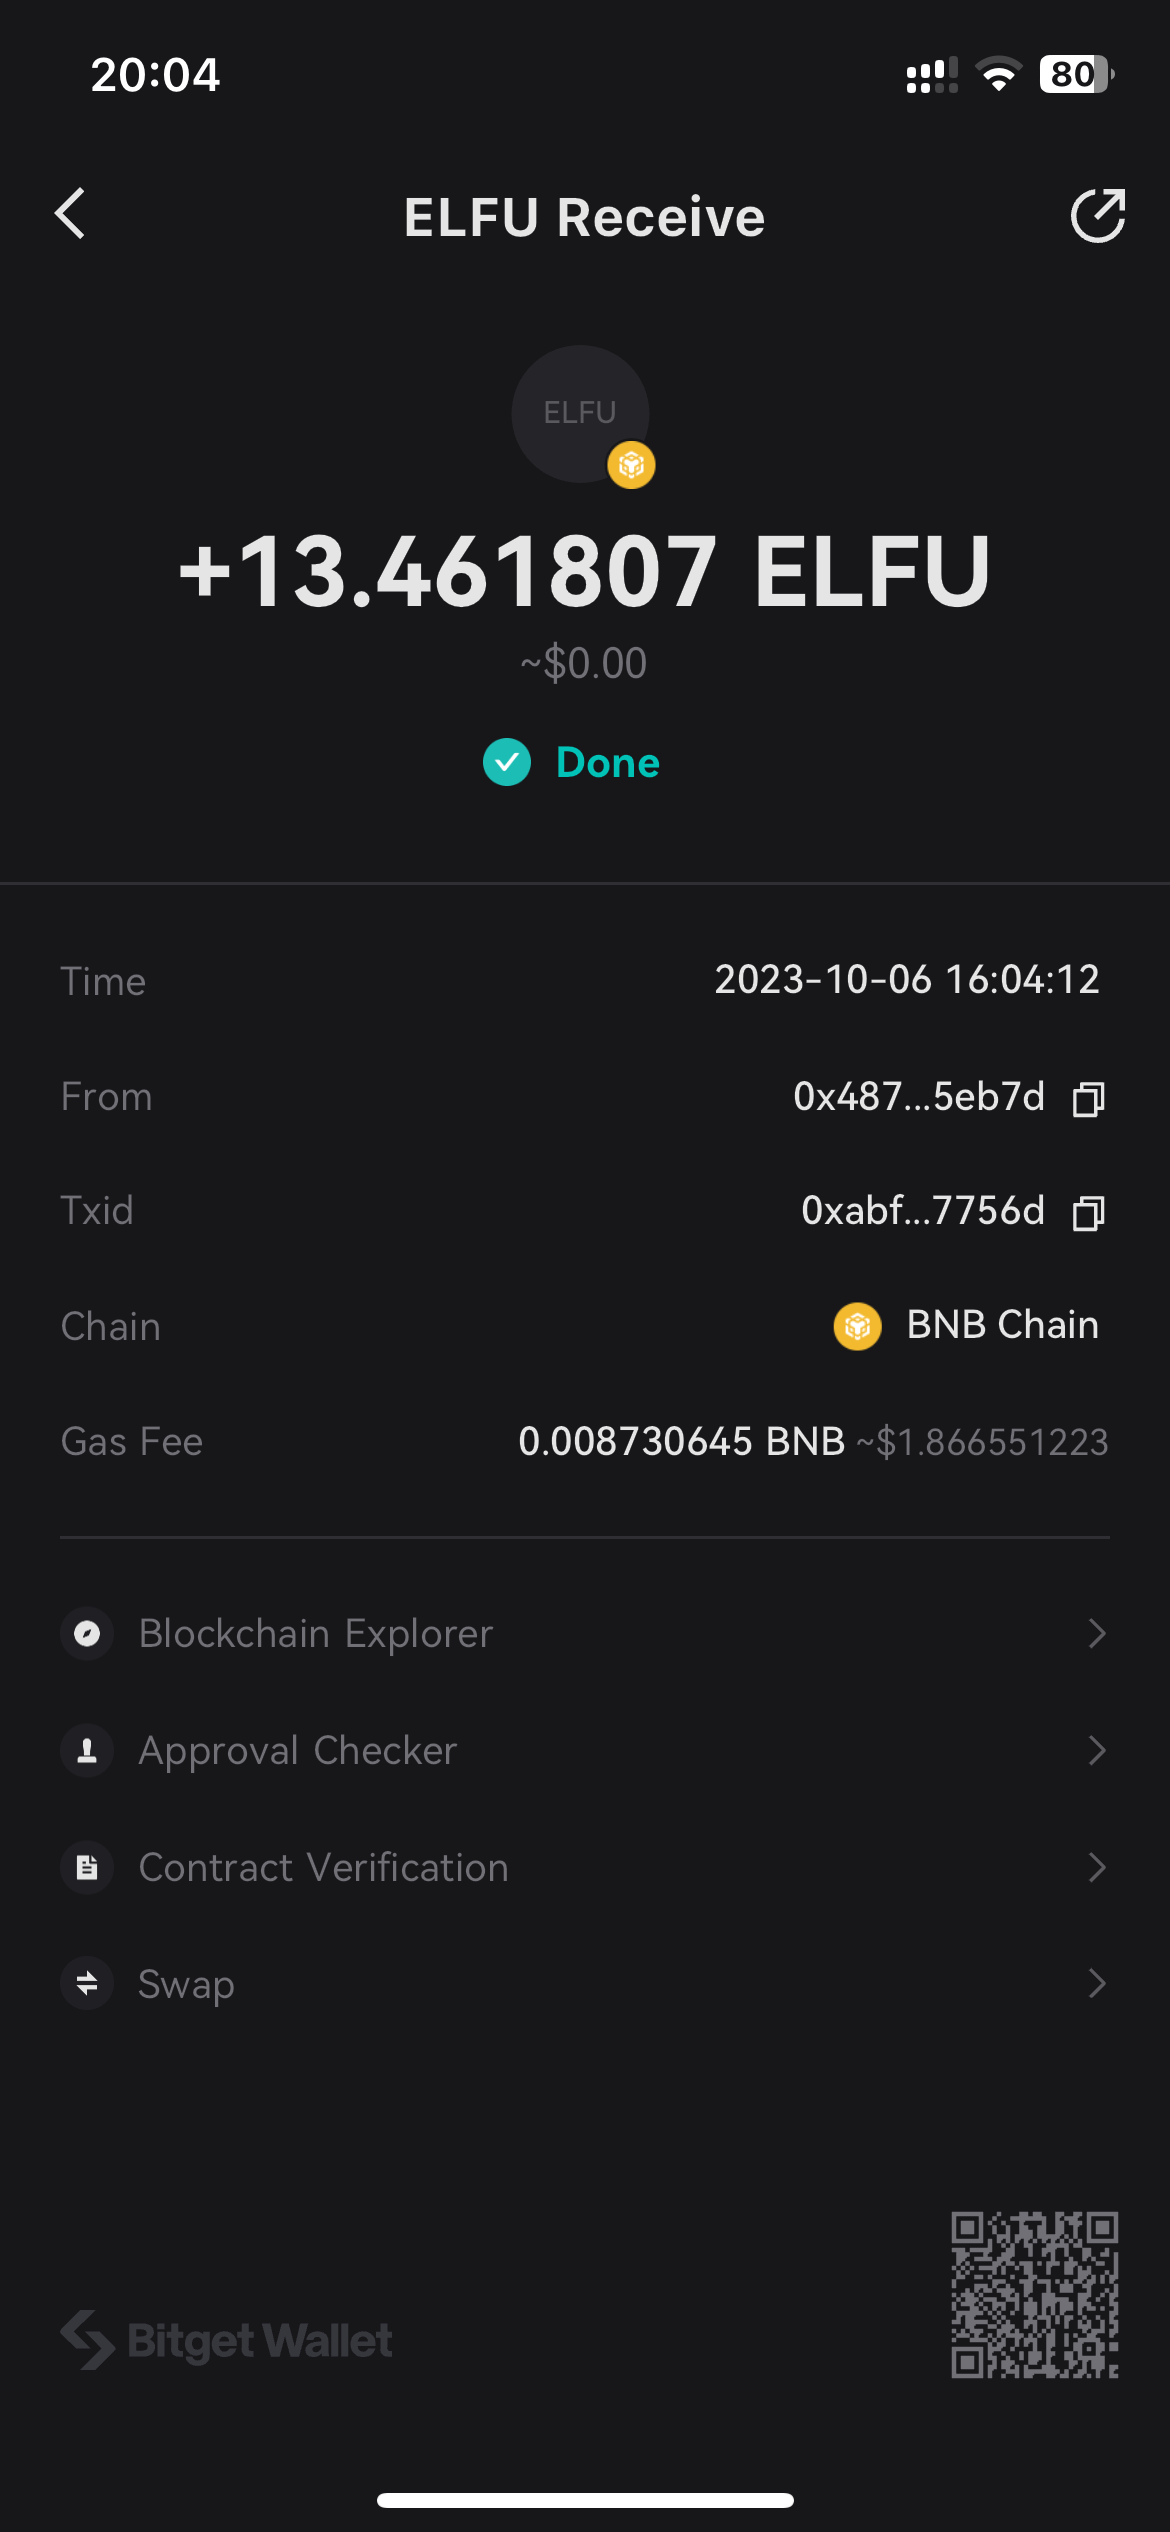
Task: Tap the green Done status checkmark
Action: click(507, 763)
